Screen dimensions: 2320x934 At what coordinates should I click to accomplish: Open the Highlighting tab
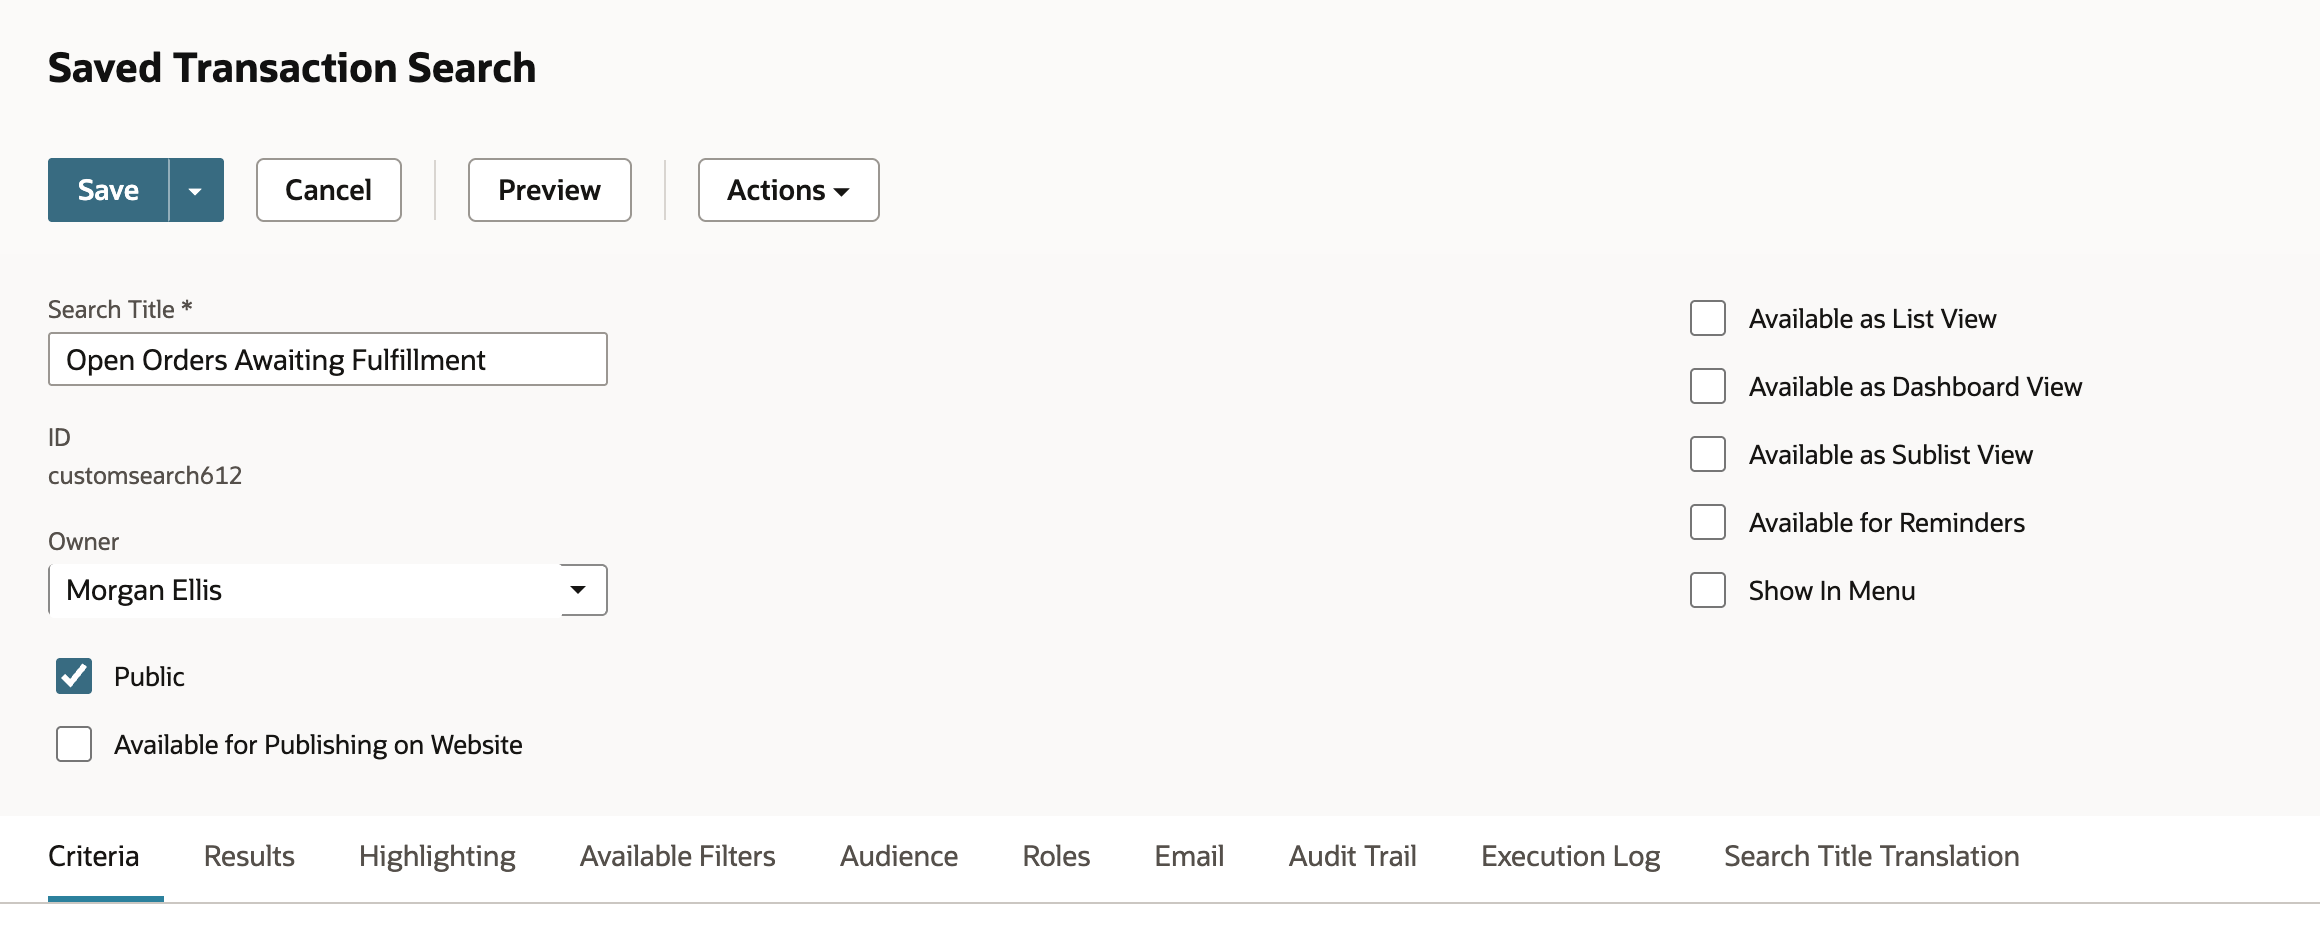pyautogui.click(x=437, y=856)
